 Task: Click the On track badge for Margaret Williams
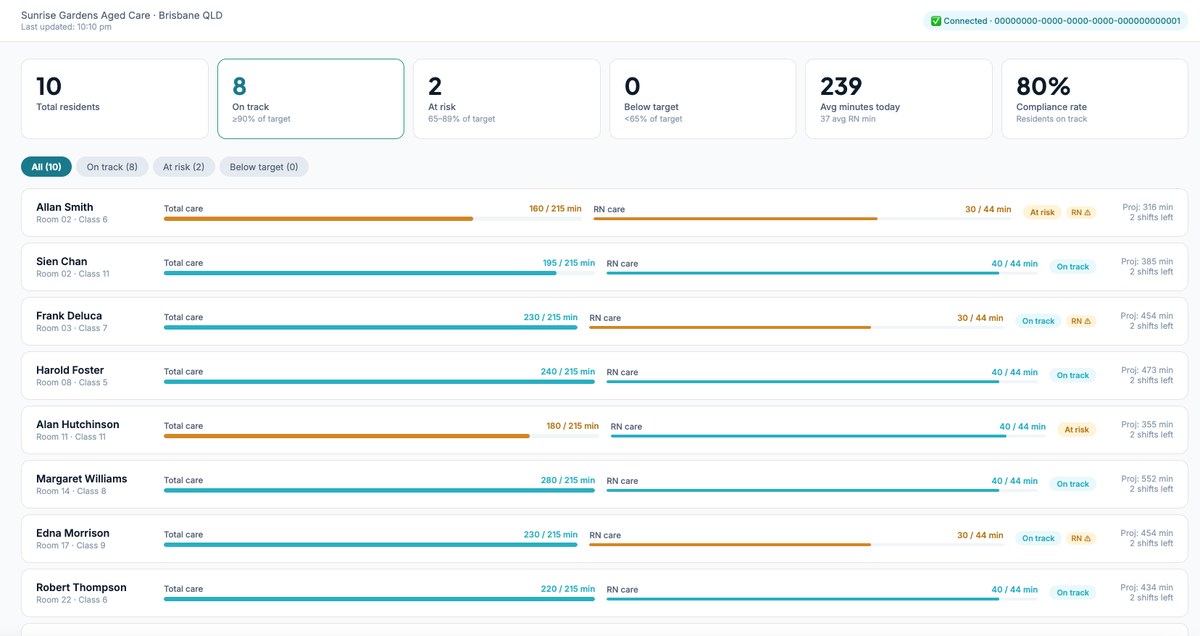pos(1073,484)
